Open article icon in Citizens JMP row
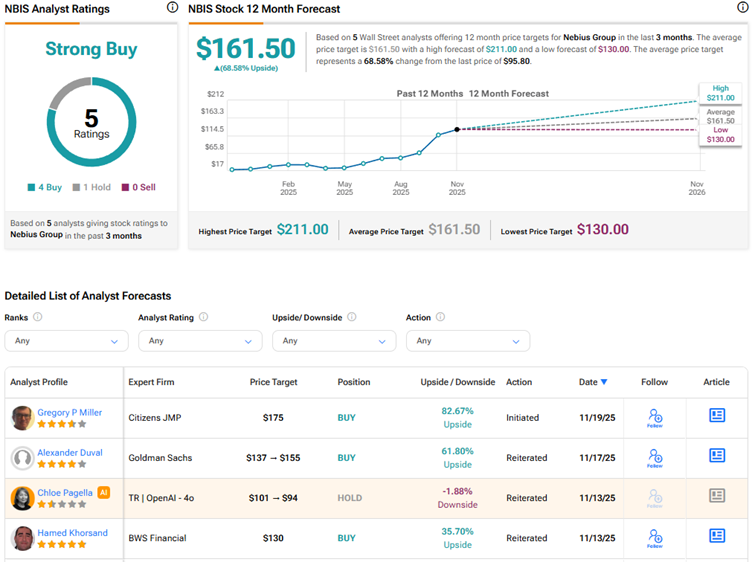The height and width of the screenshot is (562, 752). [717, 415]
